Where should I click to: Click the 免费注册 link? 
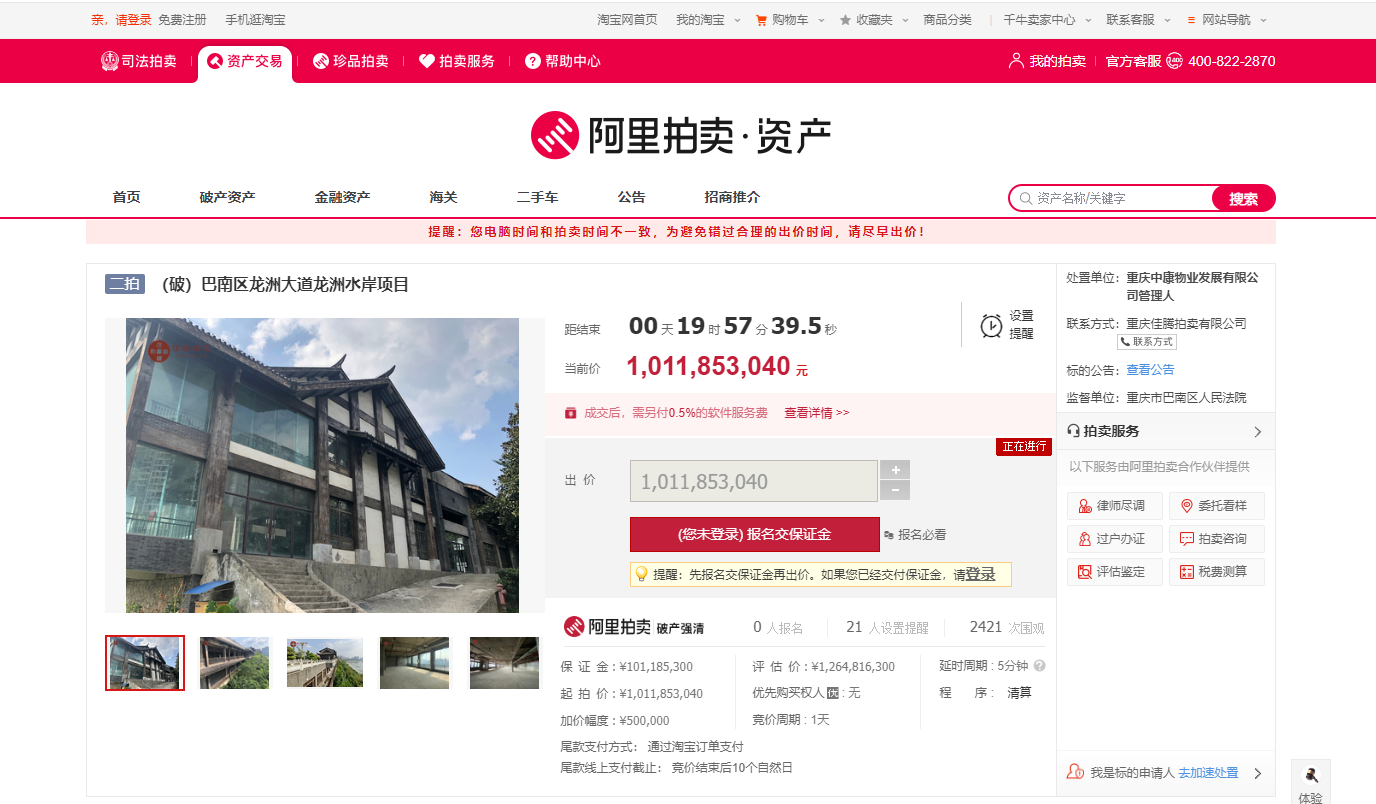pyautogui.click(x=182, y=20)
